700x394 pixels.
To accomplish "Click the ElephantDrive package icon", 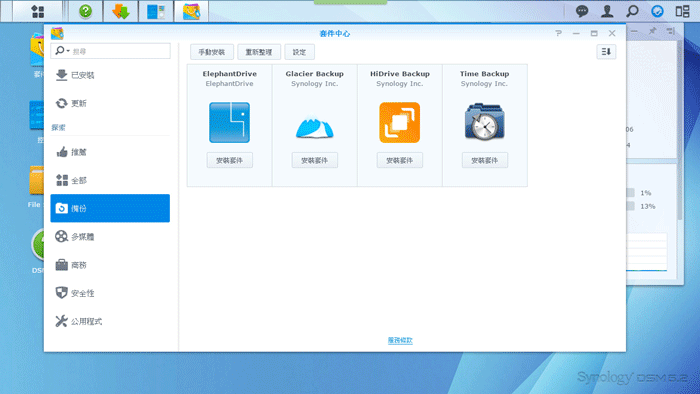I will [229, 122].
